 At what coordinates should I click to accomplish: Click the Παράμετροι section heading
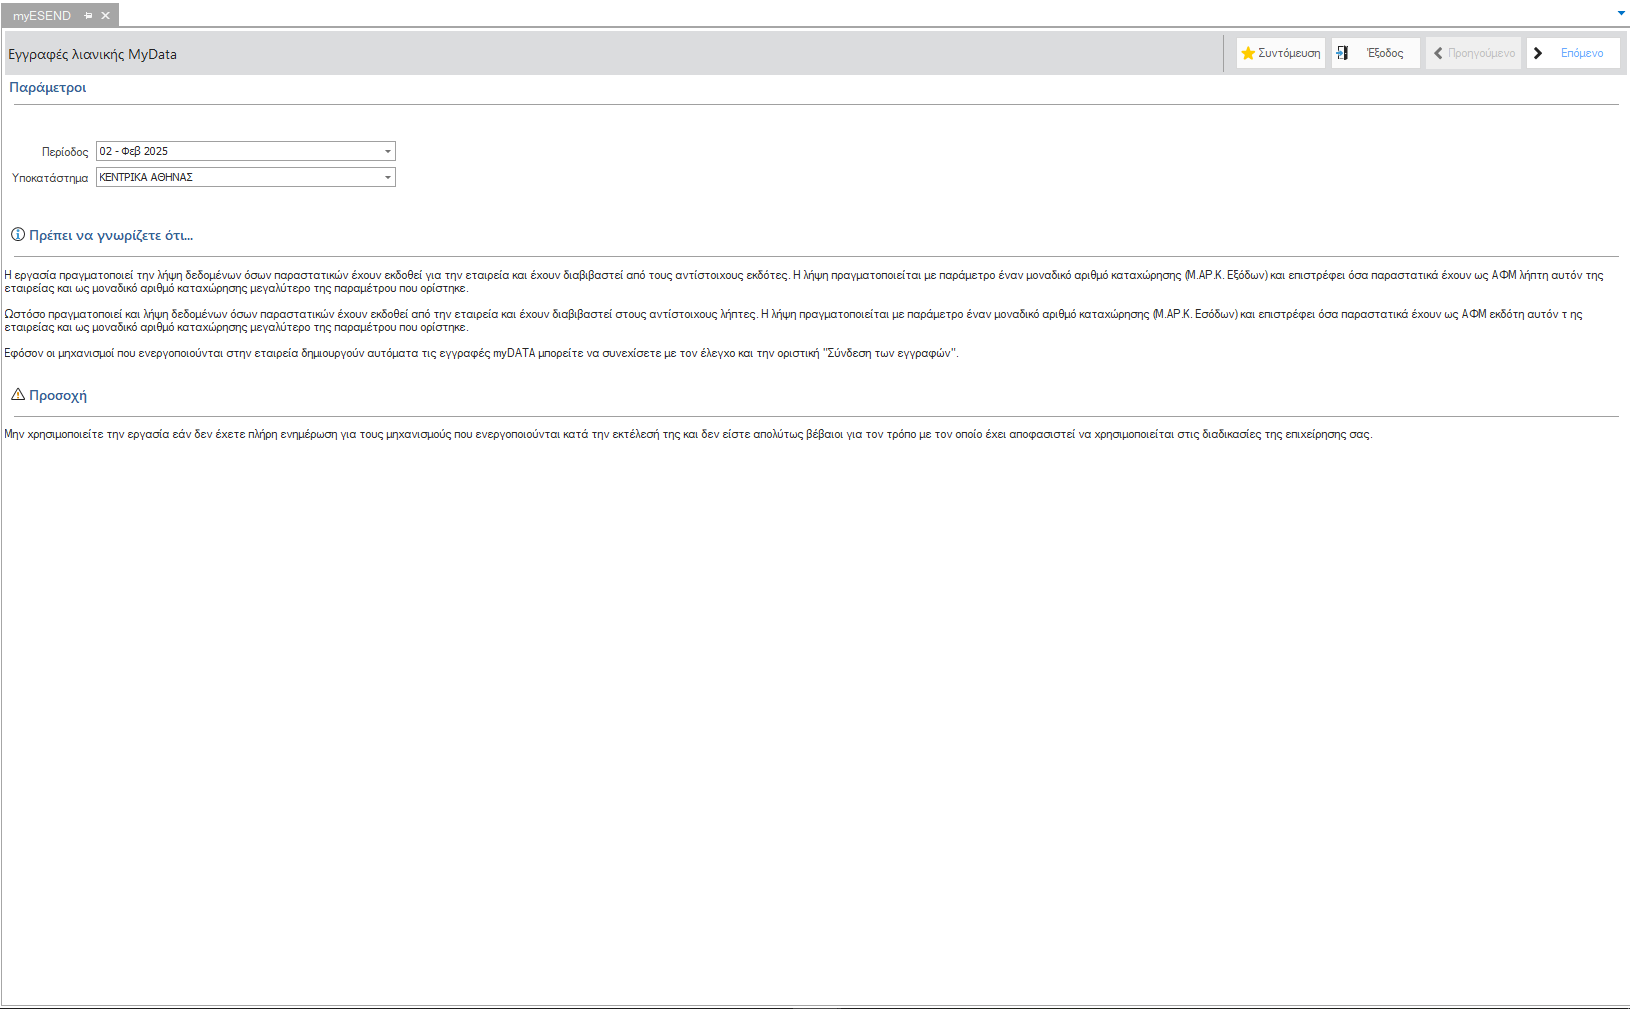tap(48, 87)
